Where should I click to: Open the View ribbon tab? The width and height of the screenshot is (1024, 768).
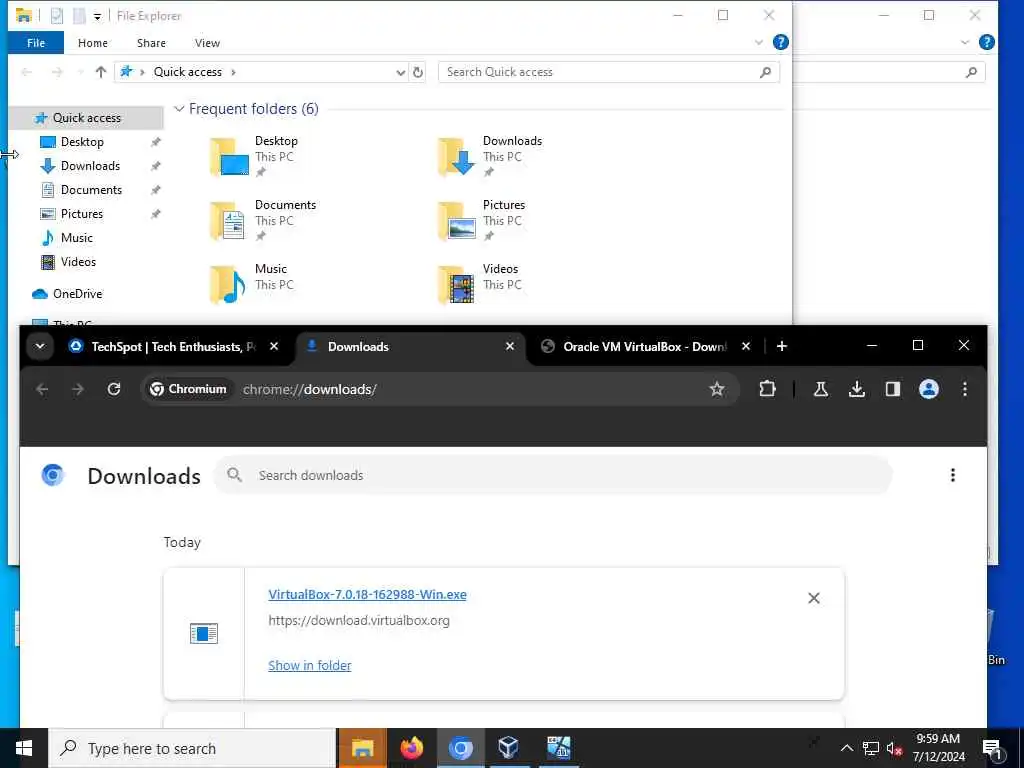pyautogui.click(x=207, y=43)
